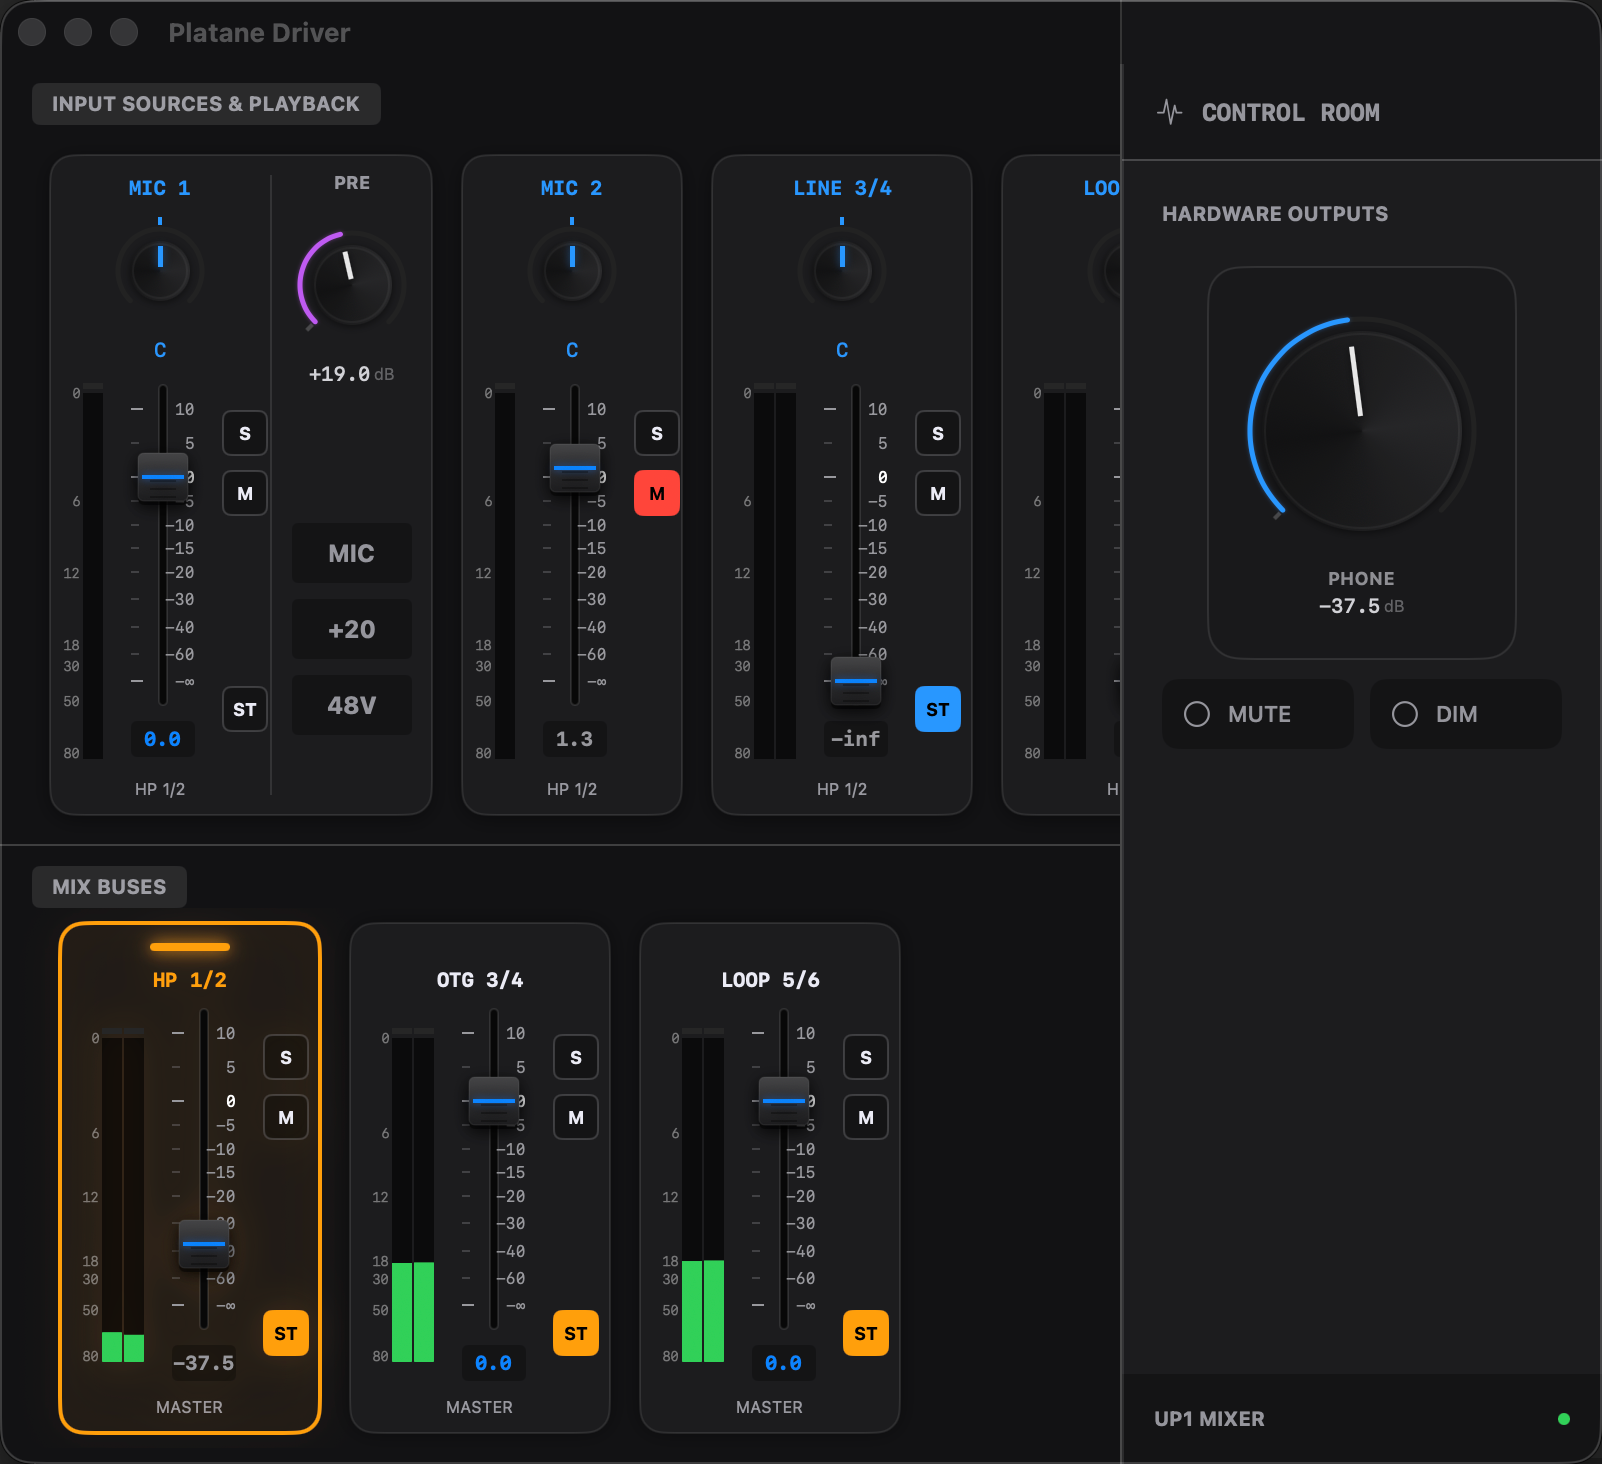The width and height of the screenshot is (1602, 1464).
Task: Toggle the +20 gain boost
Action: tap(351, 629)
